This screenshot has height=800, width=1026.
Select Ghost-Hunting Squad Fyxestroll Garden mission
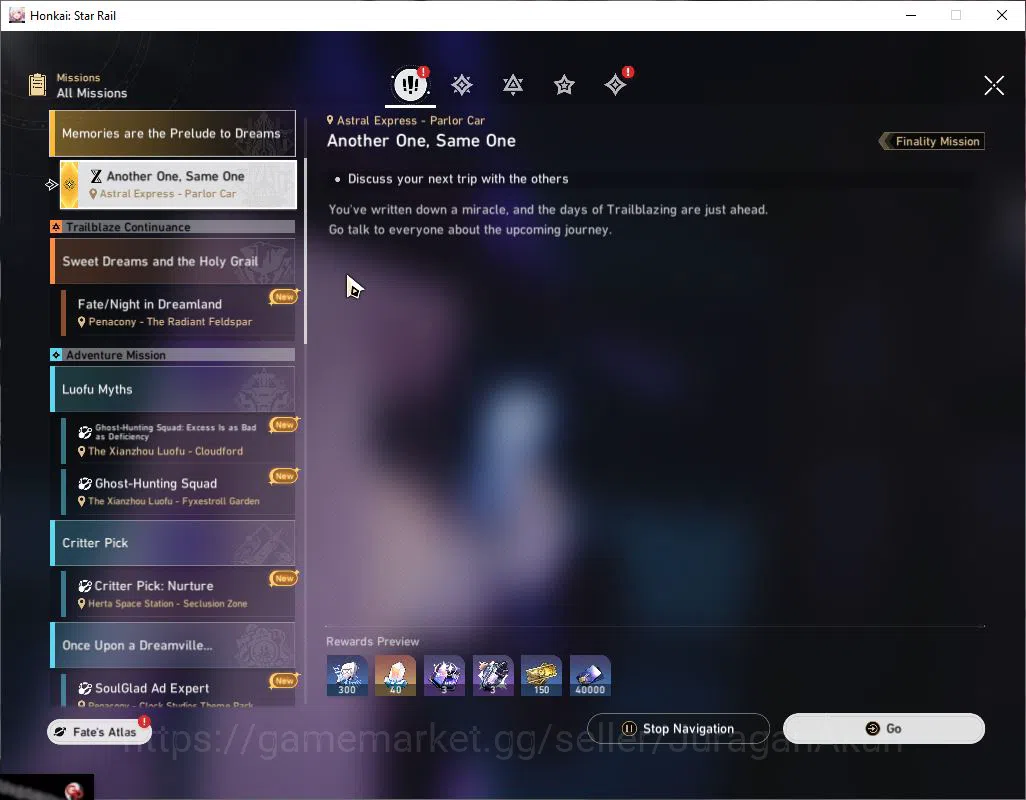coord(178,491)
